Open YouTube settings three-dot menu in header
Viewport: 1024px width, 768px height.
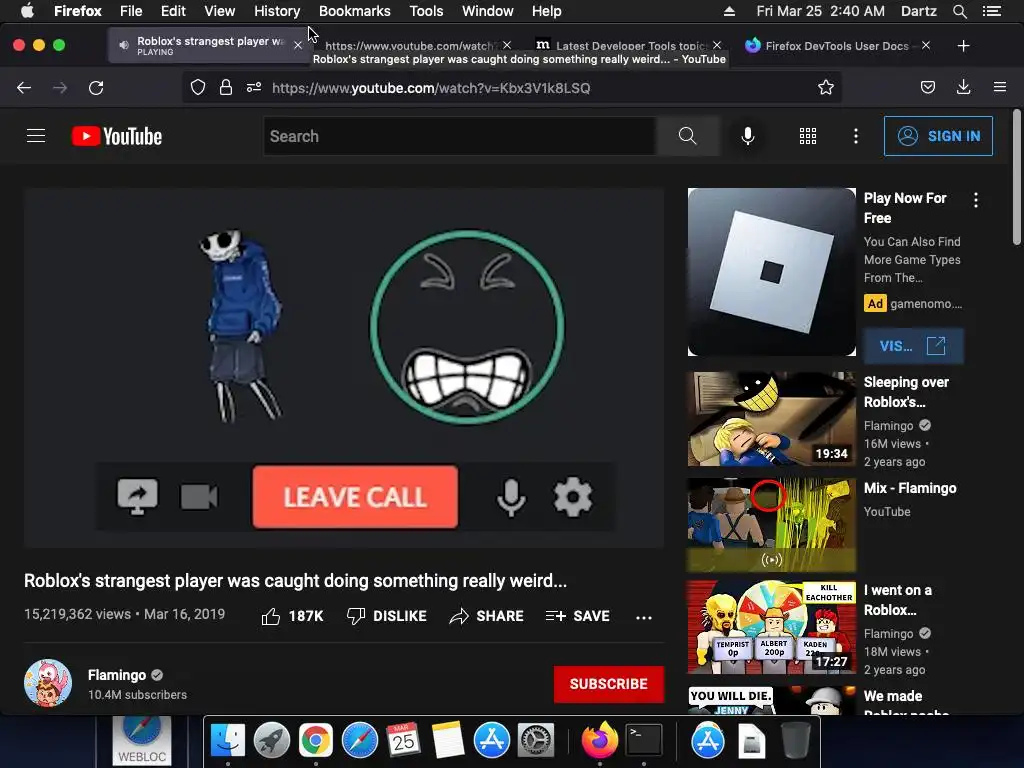[856, 136]
